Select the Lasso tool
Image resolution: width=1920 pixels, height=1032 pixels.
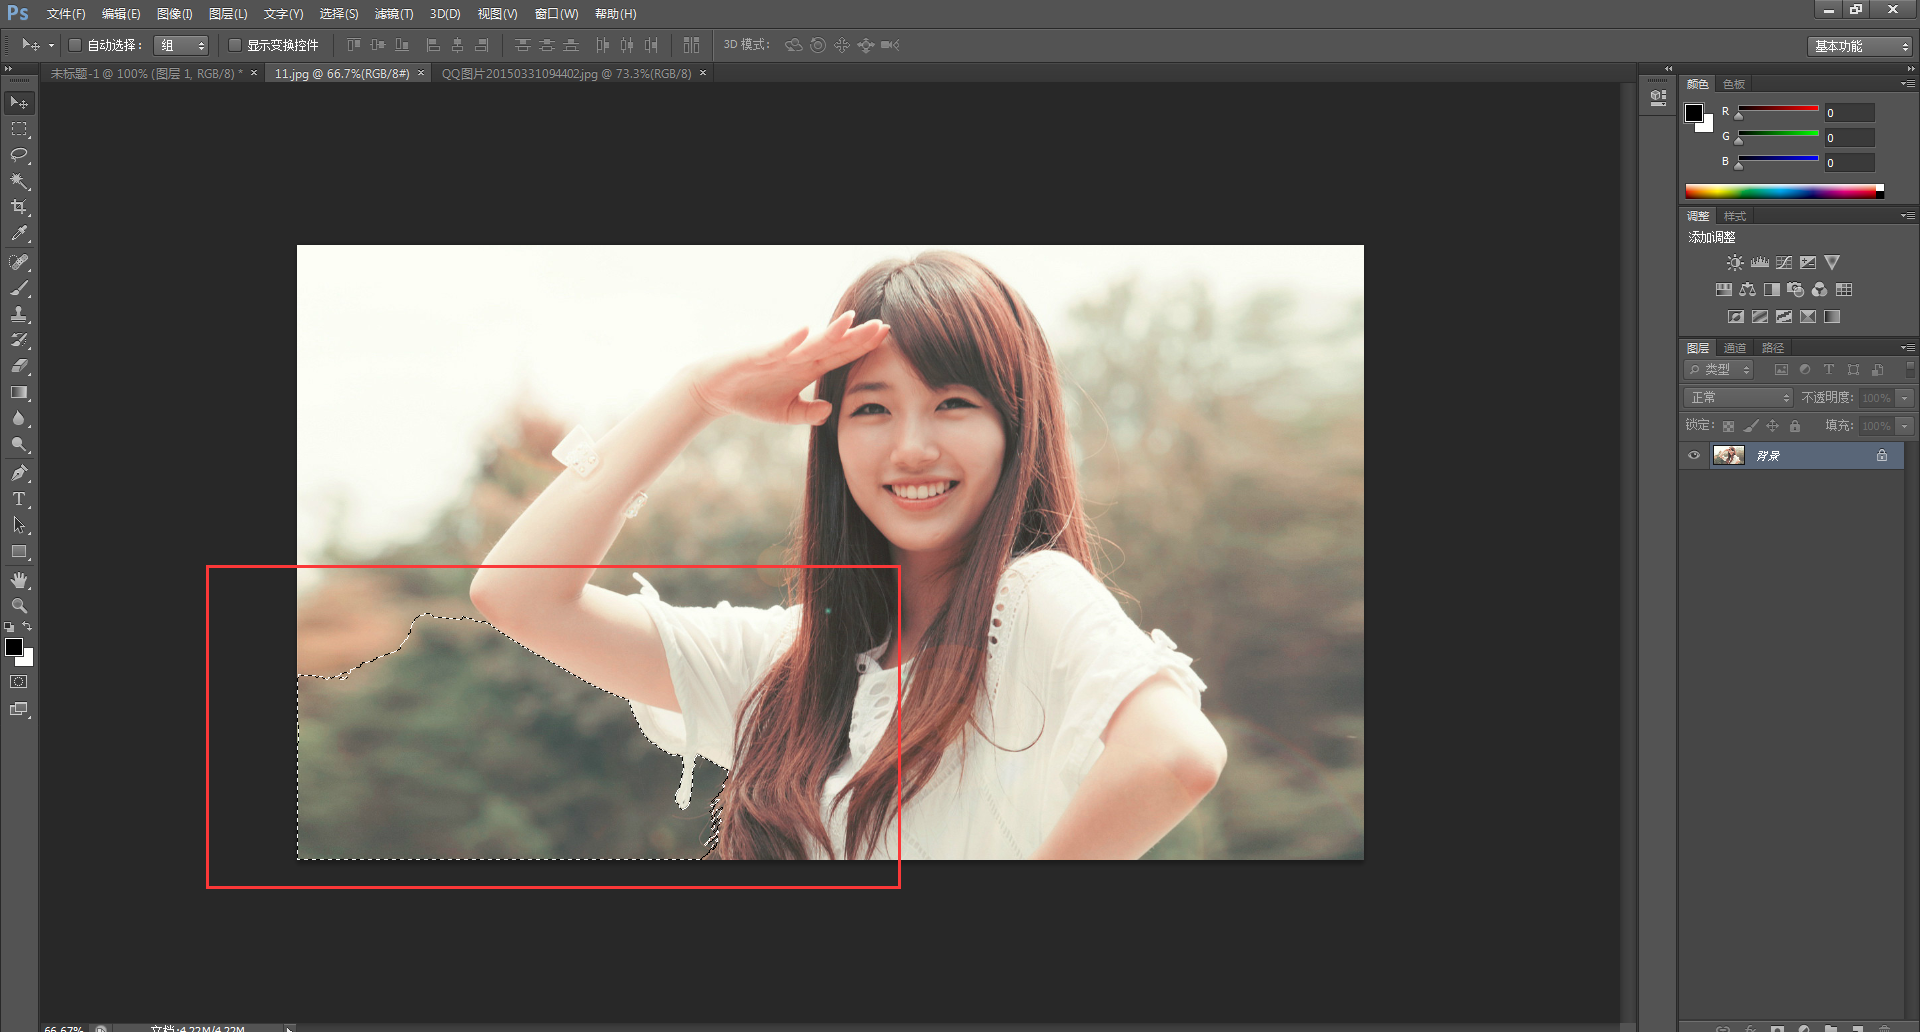(19, 155)
